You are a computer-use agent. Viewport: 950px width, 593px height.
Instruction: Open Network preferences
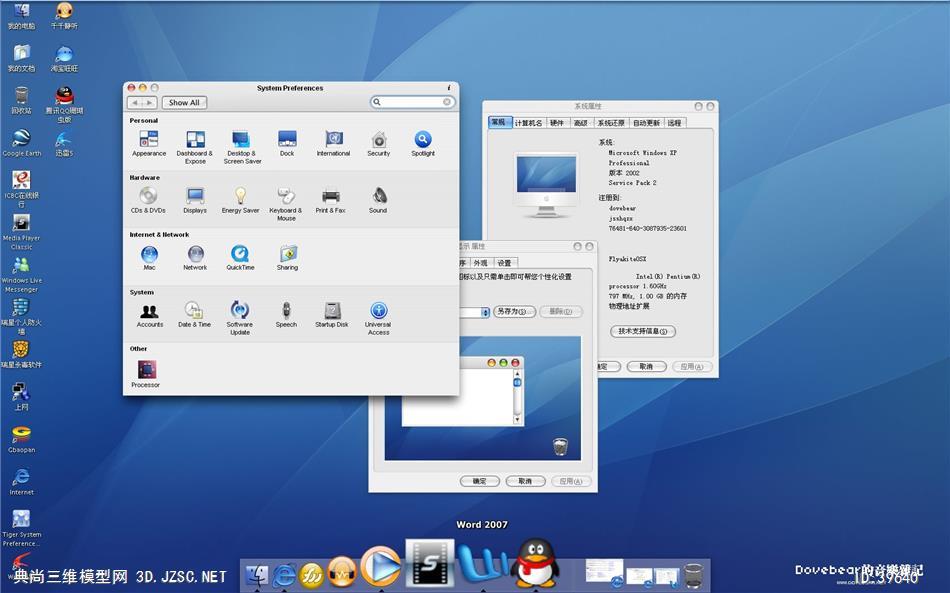pos(195,257)
